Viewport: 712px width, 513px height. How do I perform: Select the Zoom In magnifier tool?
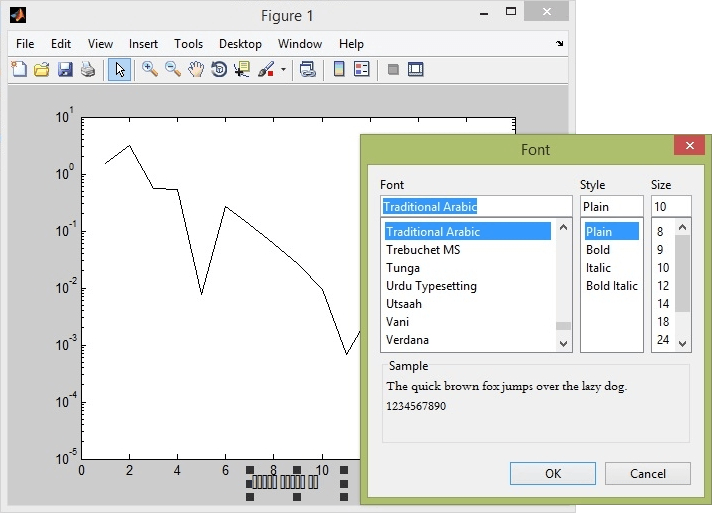tap(149, 69)
